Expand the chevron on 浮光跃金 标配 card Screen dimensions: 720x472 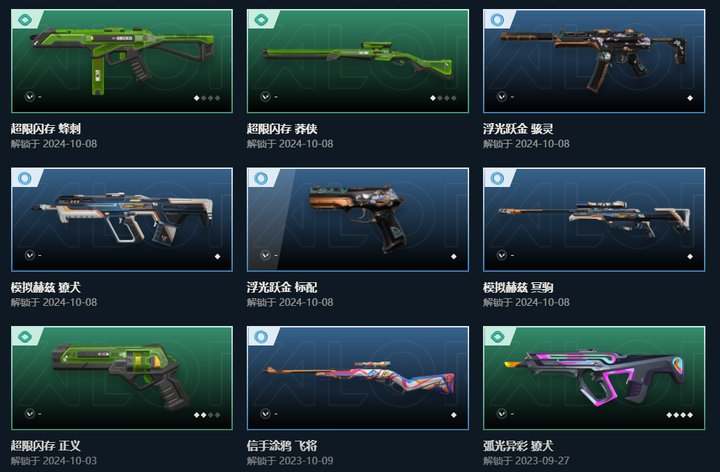point(265,255)
